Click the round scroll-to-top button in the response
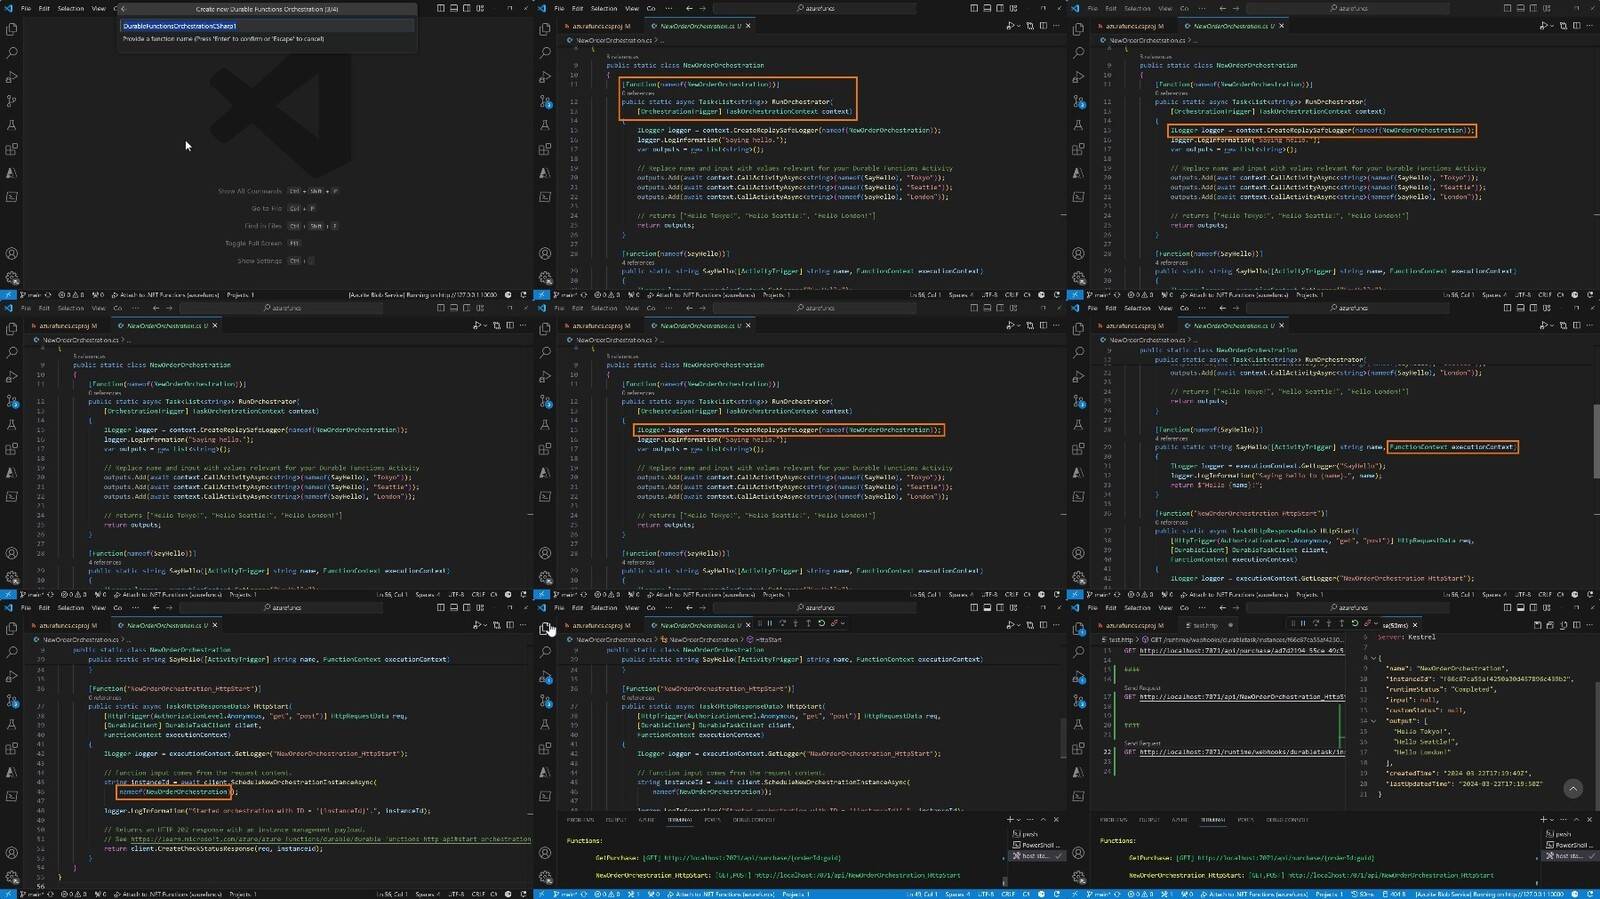Screen dimensions: 1600x899 click(1573, 789)
